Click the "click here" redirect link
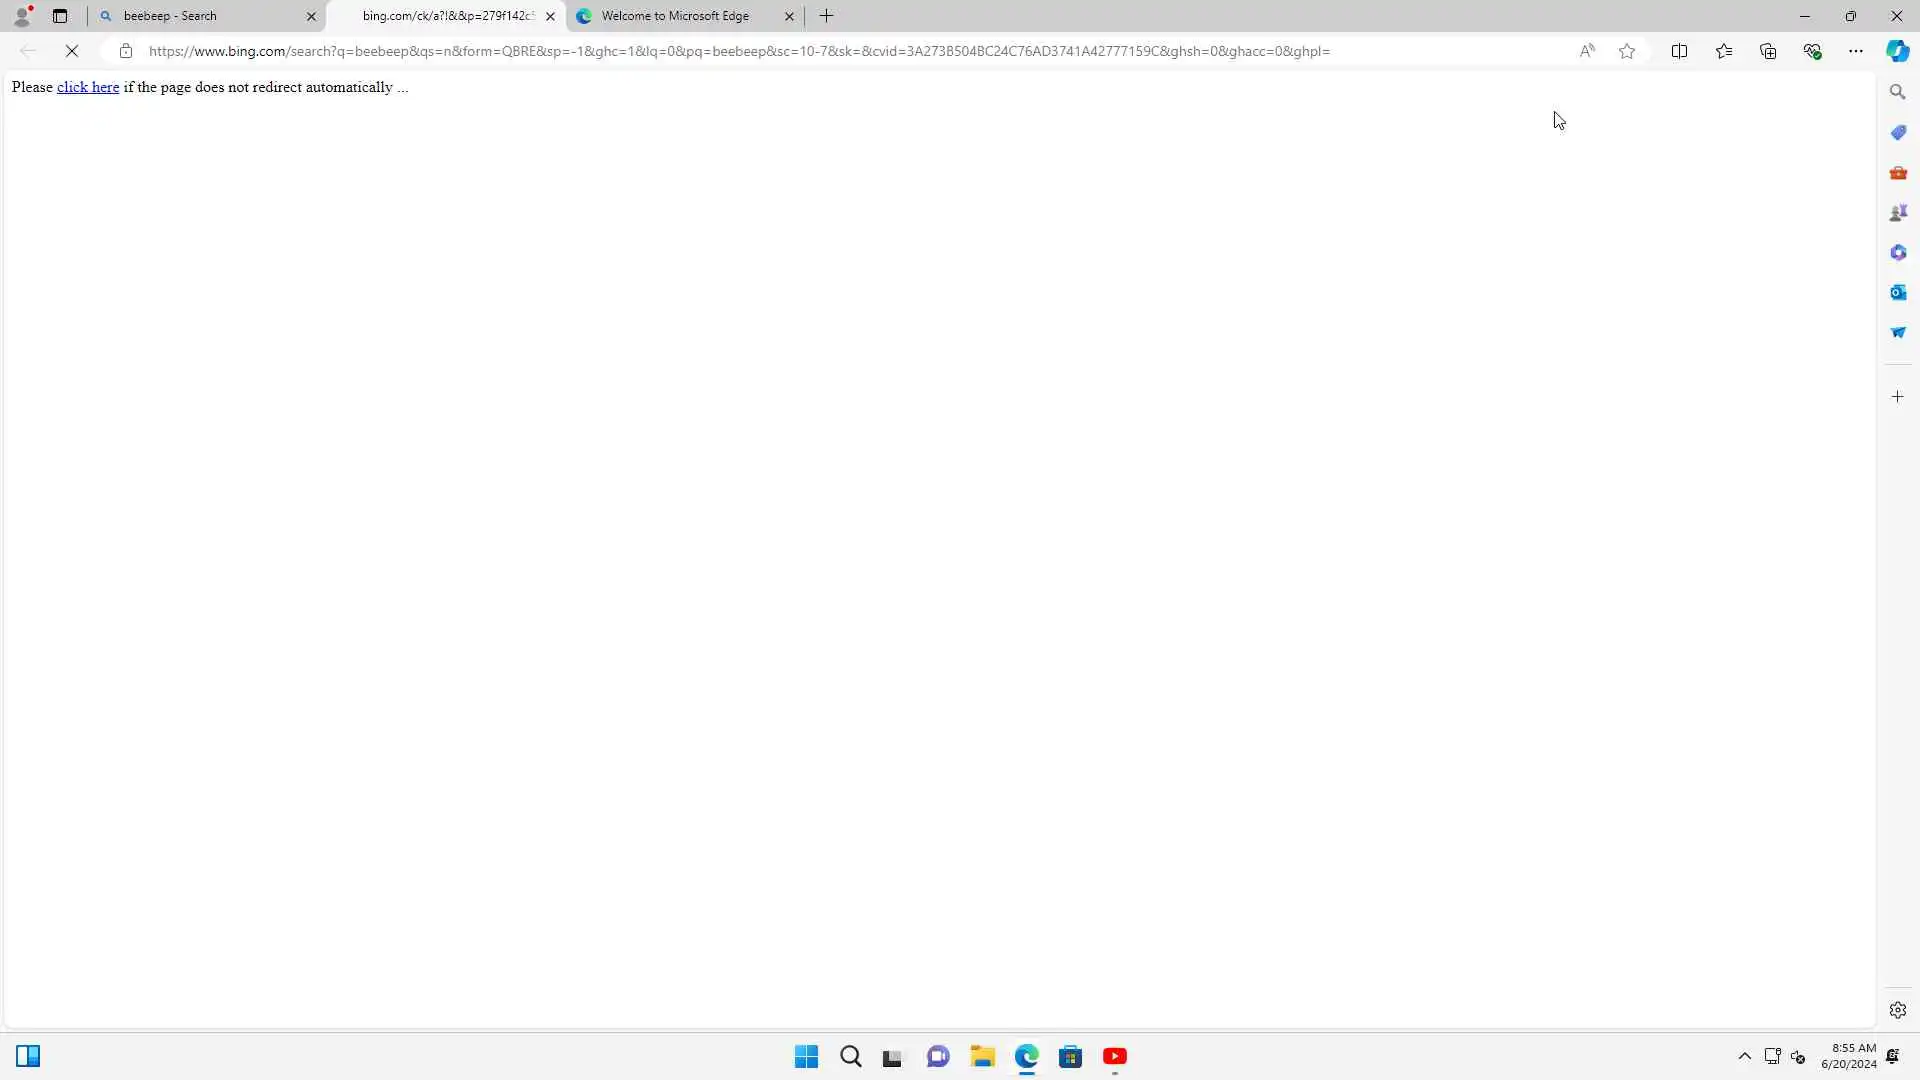1920x1080 pixels. tap(88, 87)
